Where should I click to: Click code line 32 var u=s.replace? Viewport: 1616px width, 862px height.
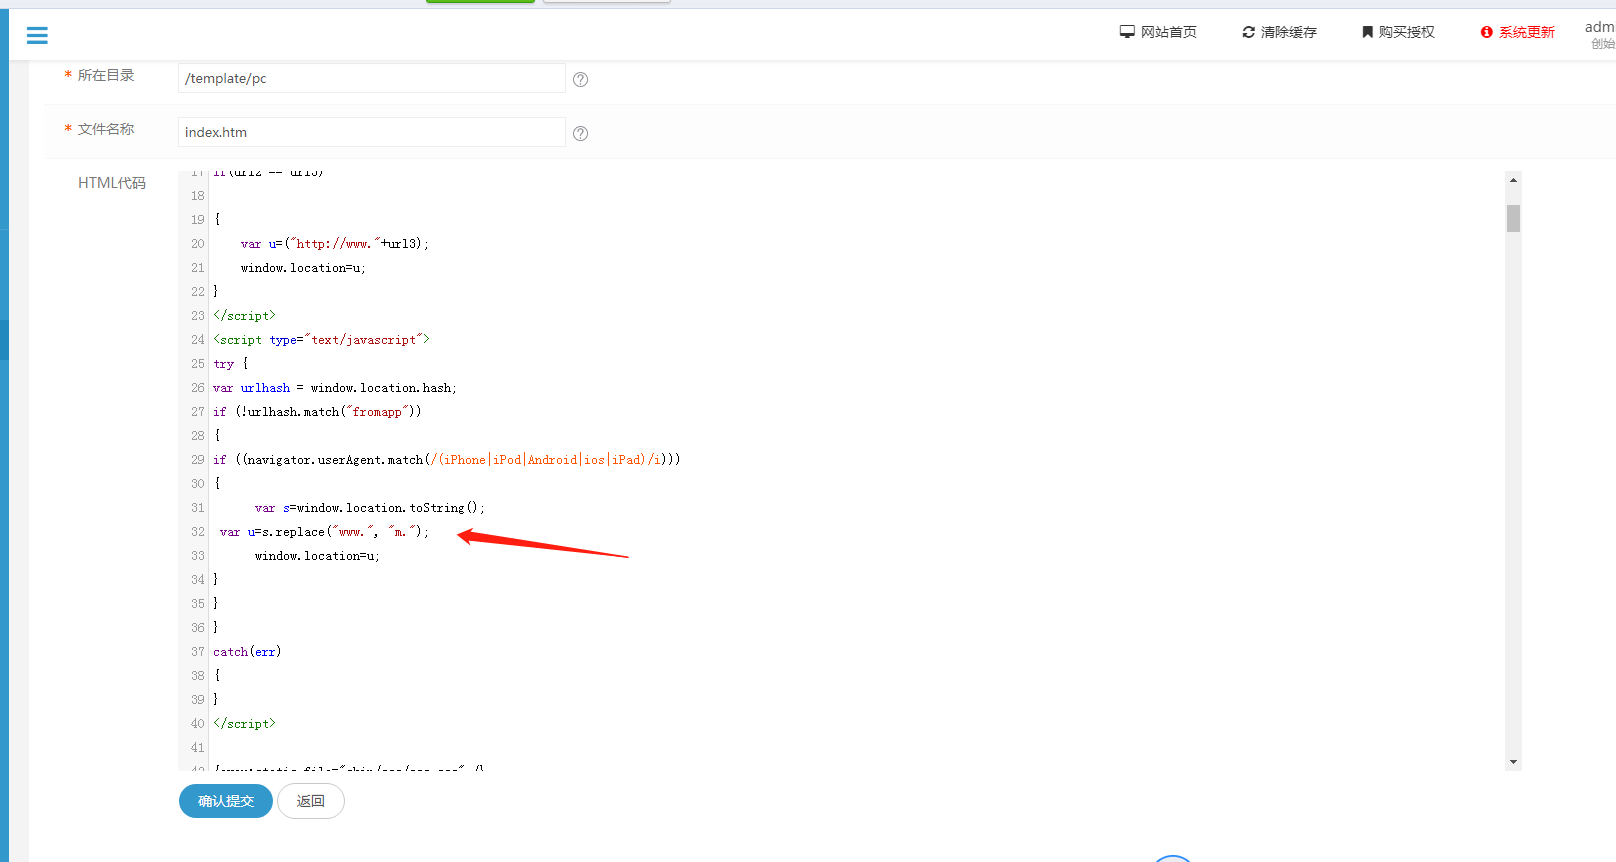click(324, 532)
